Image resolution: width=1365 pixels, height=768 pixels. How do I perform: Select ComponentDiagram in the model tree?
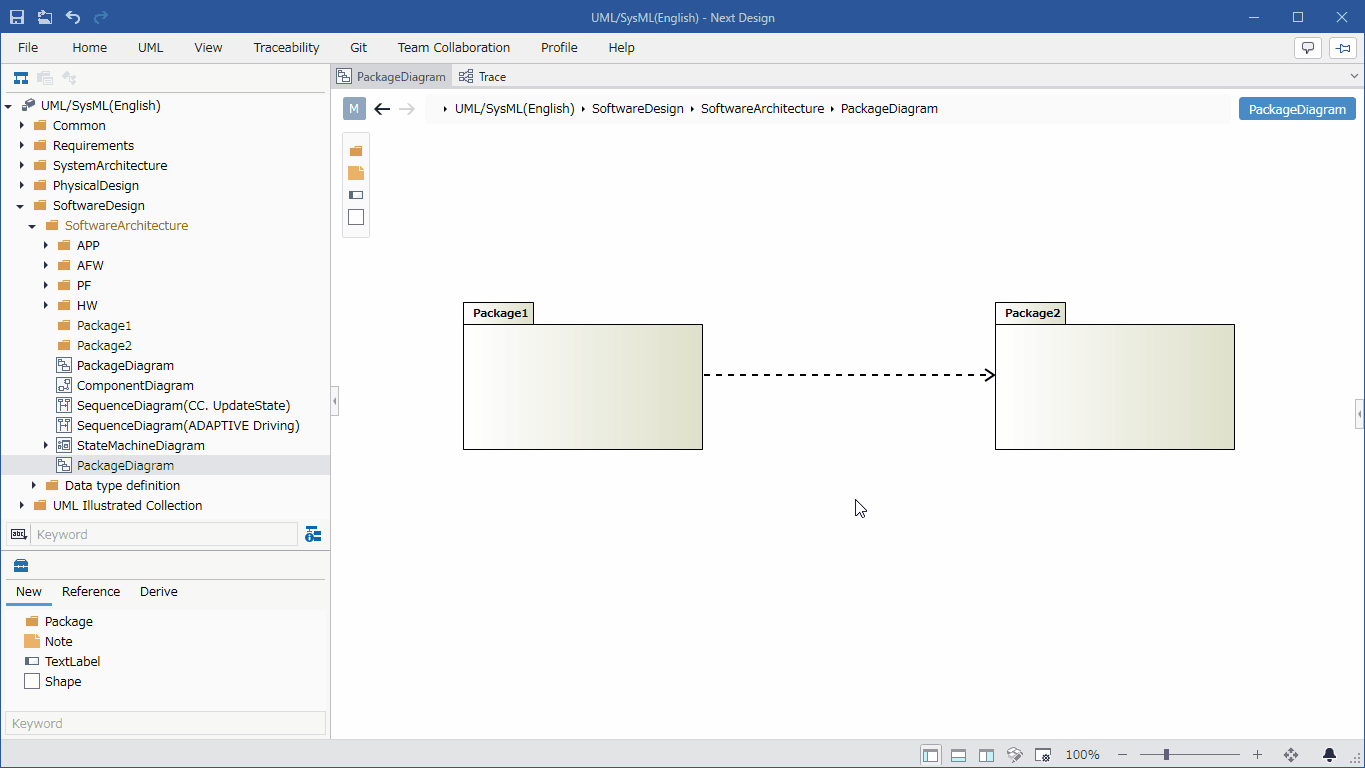pos(135,386)
